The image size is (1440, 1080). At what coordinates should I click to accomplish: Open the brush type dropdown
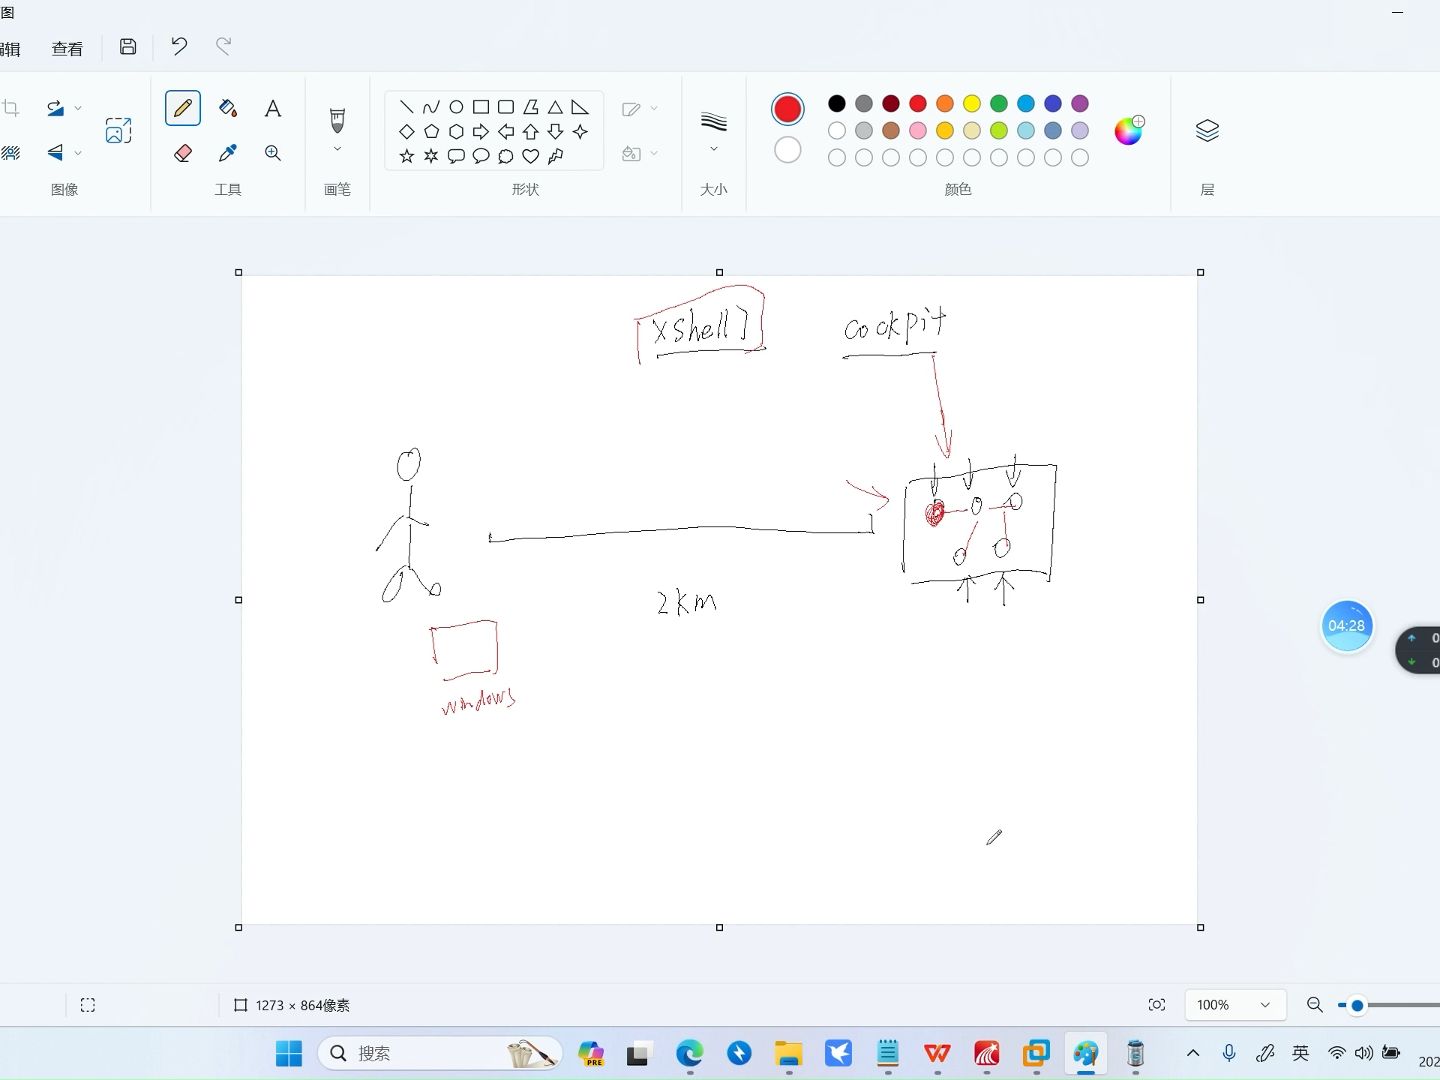coord(338,146)
